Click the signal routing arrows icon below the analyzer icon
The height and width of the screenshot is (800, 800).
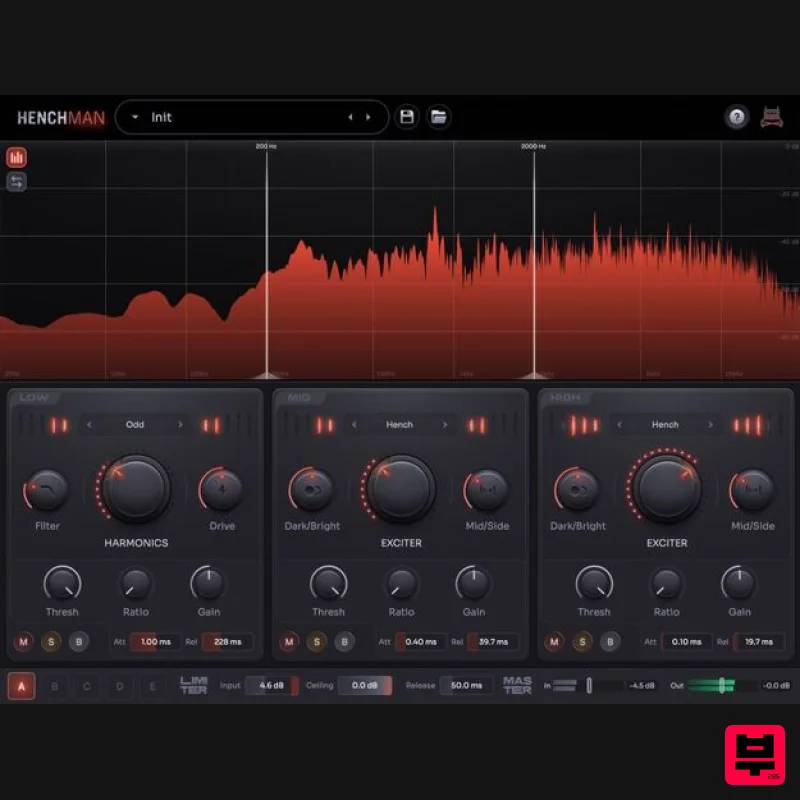tap(16, 182)
